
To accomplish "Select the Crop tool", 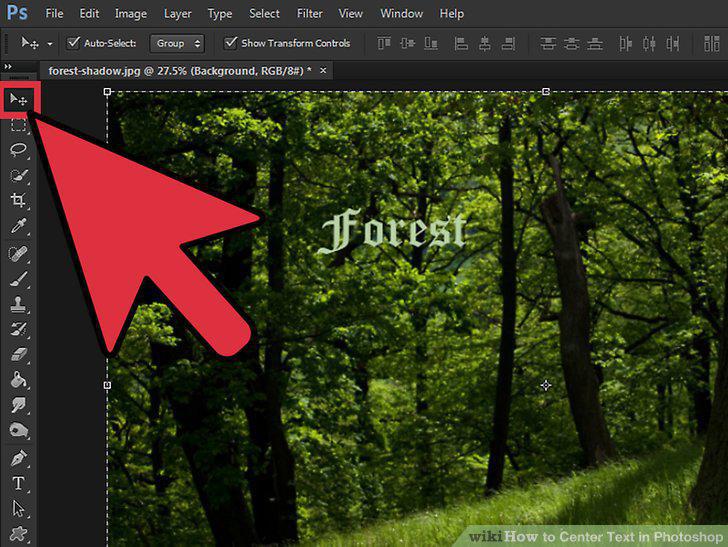I will tap(19, 200).
